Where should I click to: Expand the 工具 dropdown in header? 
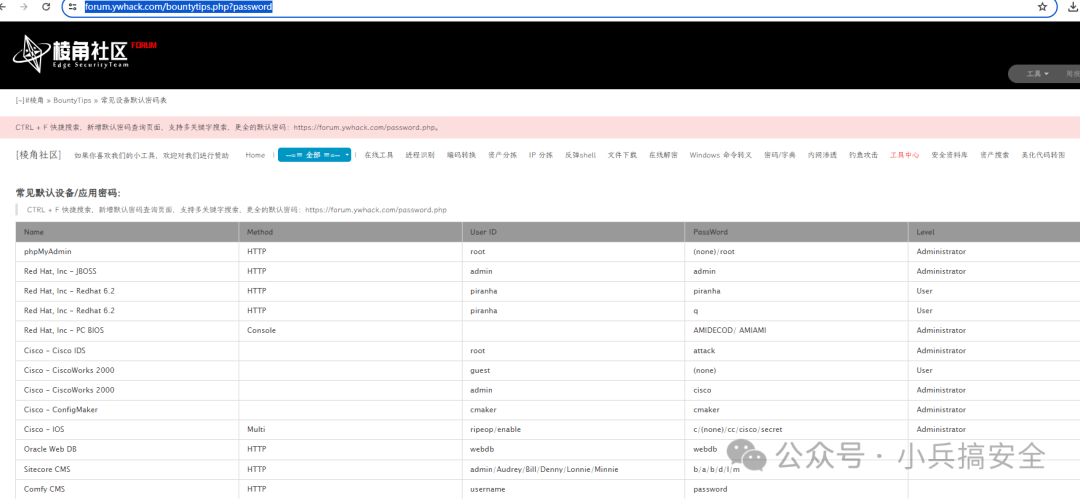pyautogui.click(x=1037, y=74)
